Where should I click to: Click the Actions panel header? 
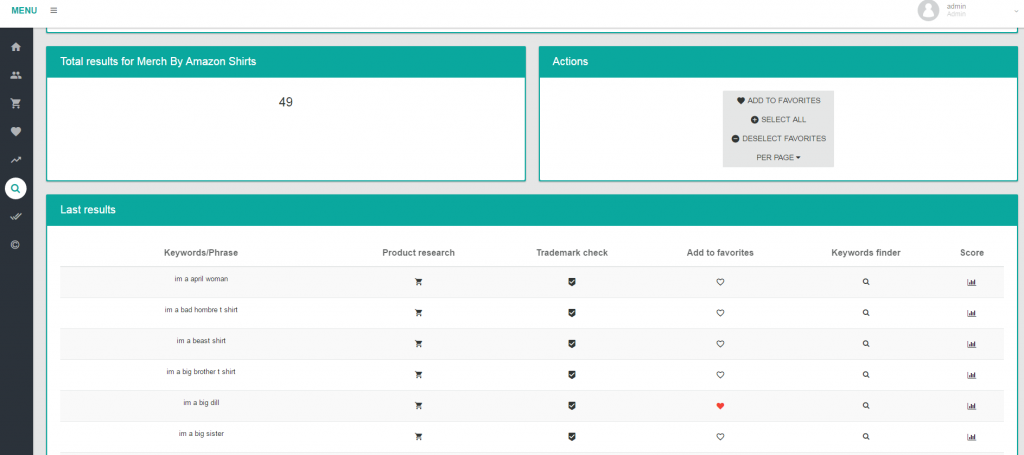pyautogui.click(x=778, y=61)
